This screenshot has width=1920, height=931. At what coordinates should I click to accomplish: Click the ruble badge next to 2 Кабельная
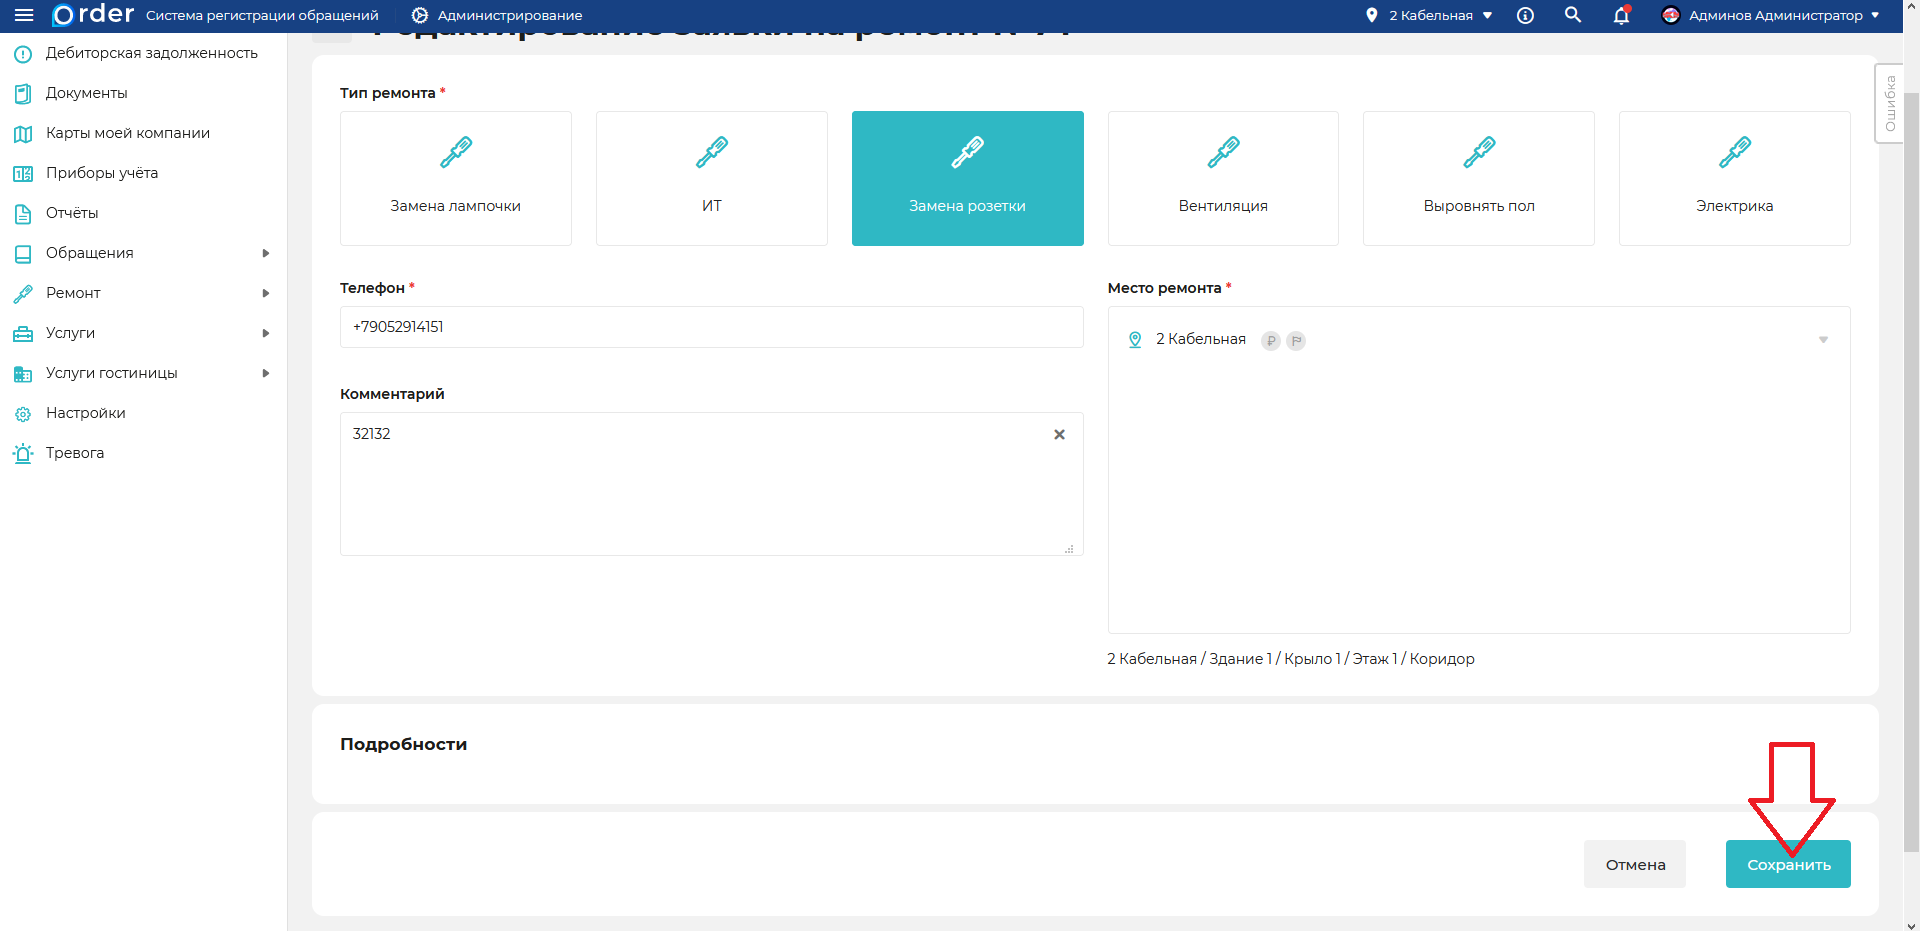(x=1271, y=341)
